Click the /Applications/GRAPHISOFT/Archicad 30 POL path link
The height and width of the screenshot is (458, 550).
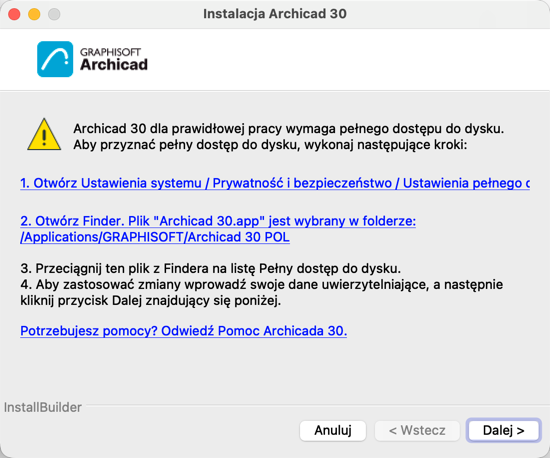pyautogui.click(x=155, y=237)
